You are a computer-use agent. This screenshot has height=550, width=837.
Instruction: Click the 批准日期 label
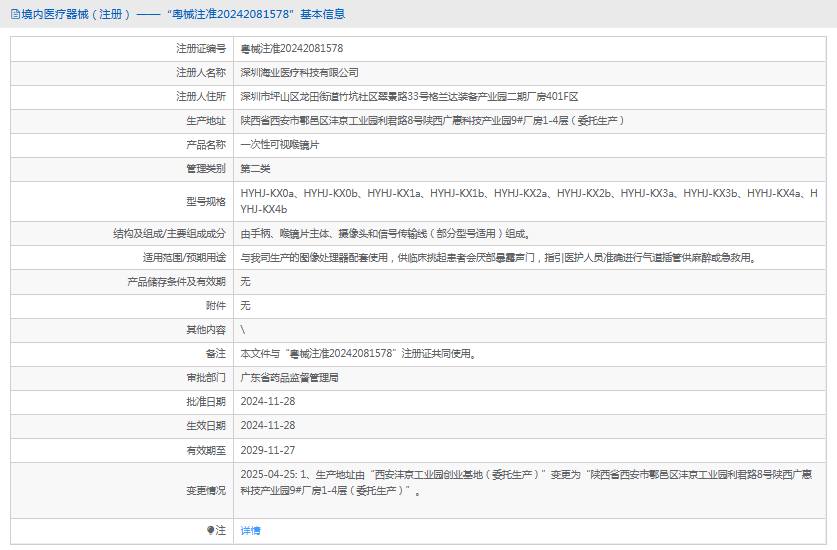coord(206,402)
